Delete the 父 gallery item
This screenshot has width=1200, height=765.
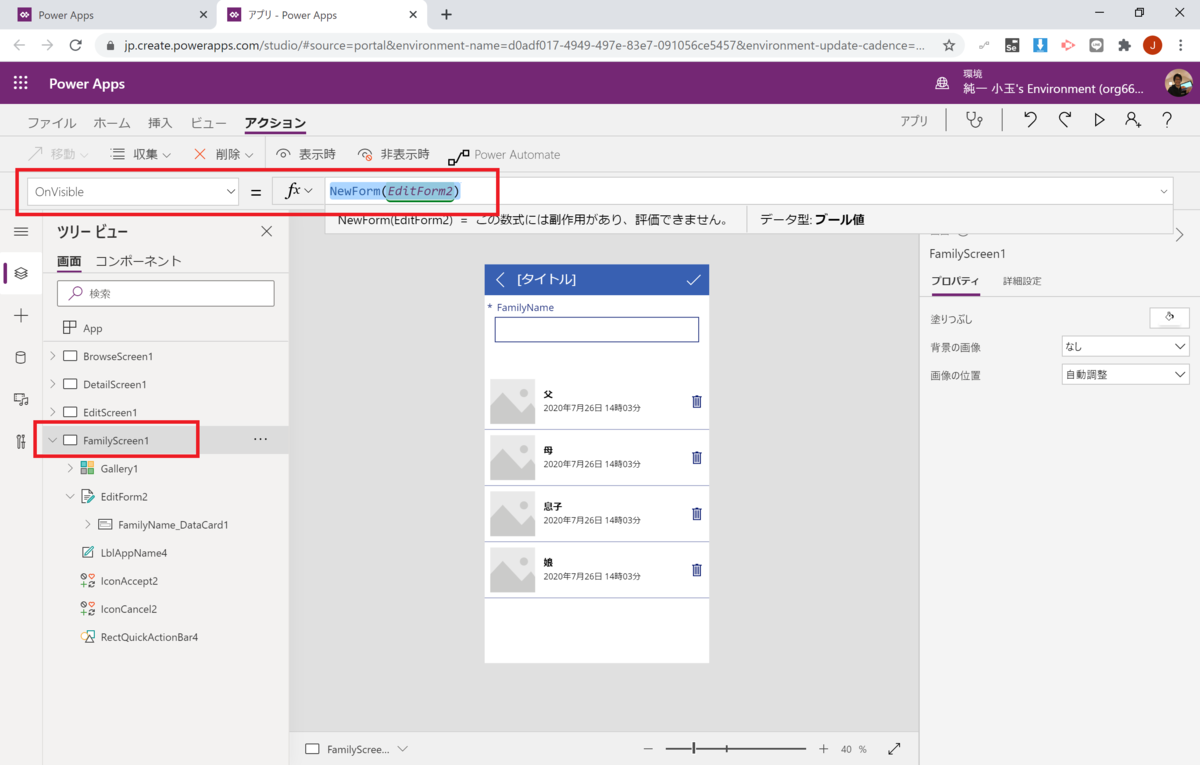697,401
